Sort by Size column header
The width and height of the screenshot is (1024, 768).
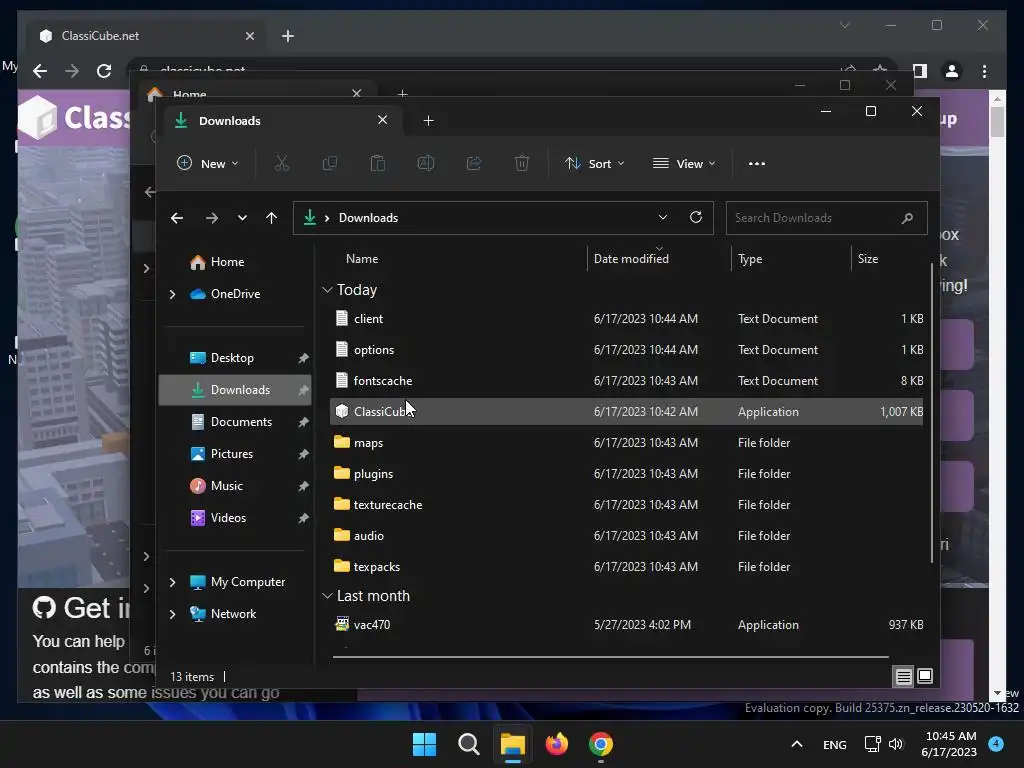(x=868, y=259)
